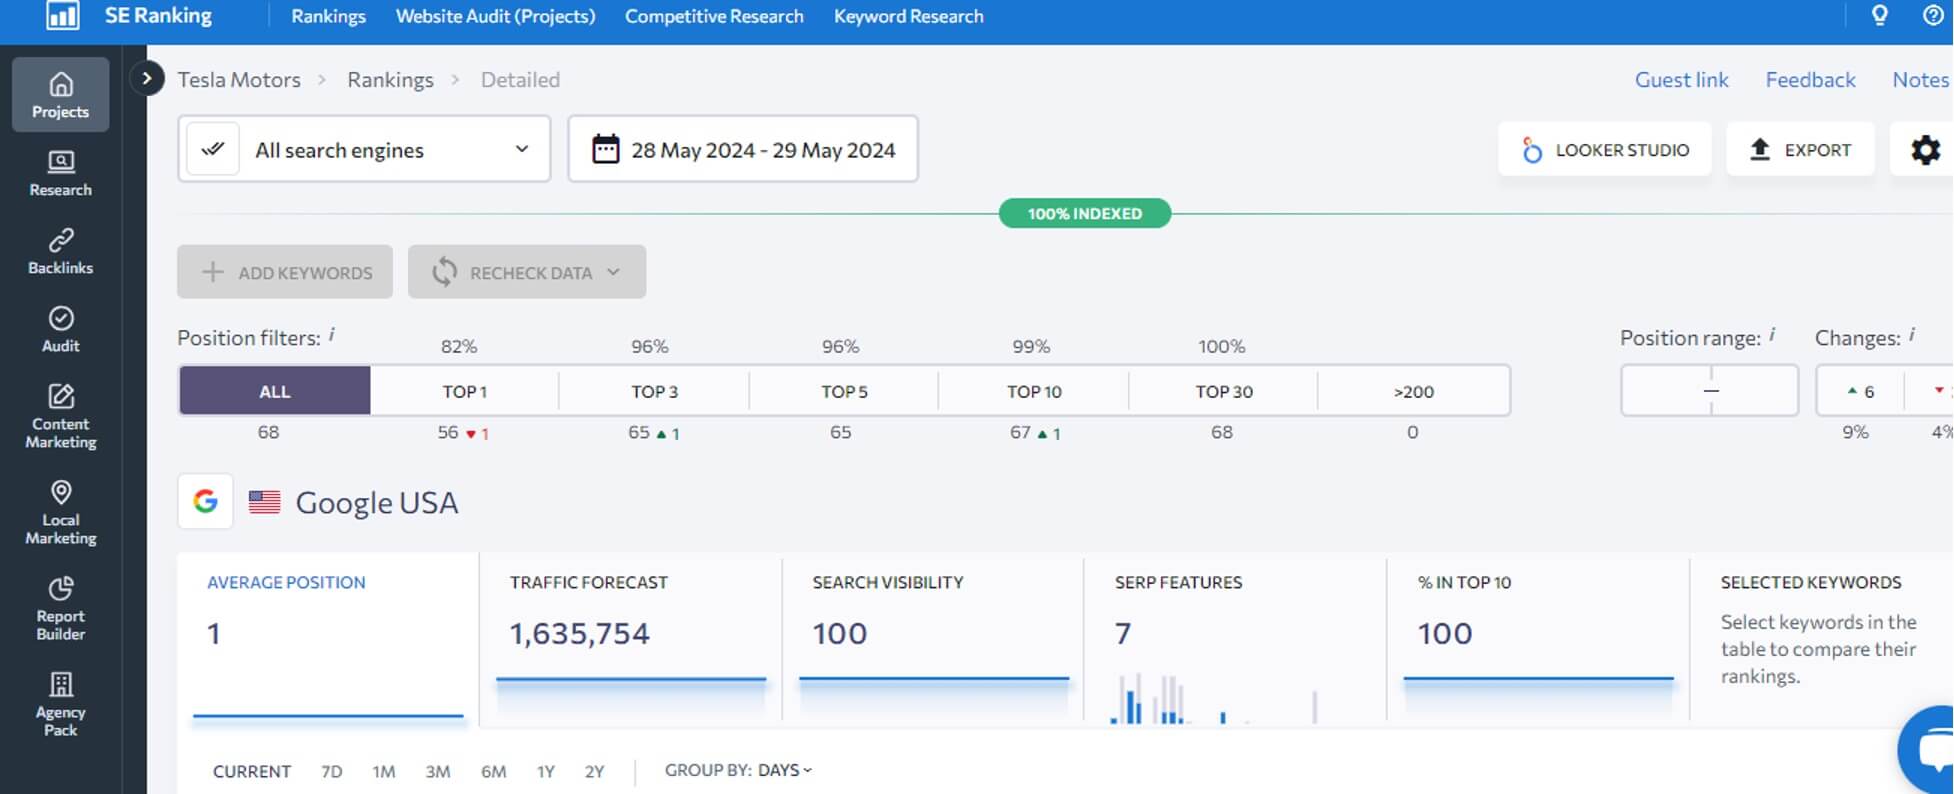Toggle the double-check search engines icon
Screen dimensions: 1954x794
(x=212, y=149)
